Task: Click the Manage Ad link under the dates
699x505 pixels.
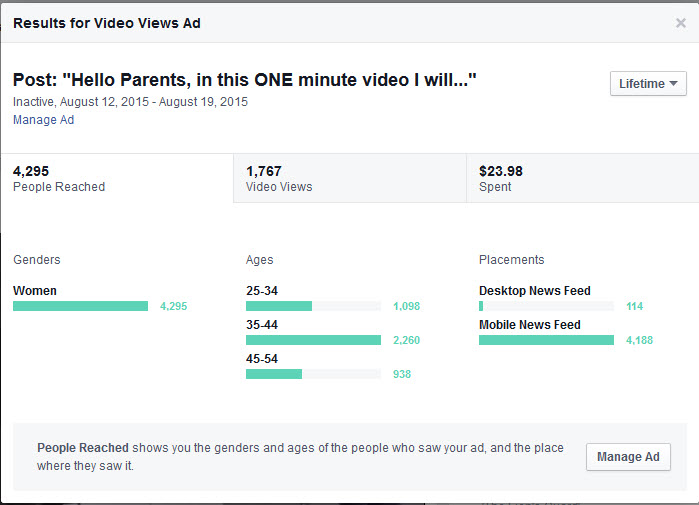Action: pos(44,120)
